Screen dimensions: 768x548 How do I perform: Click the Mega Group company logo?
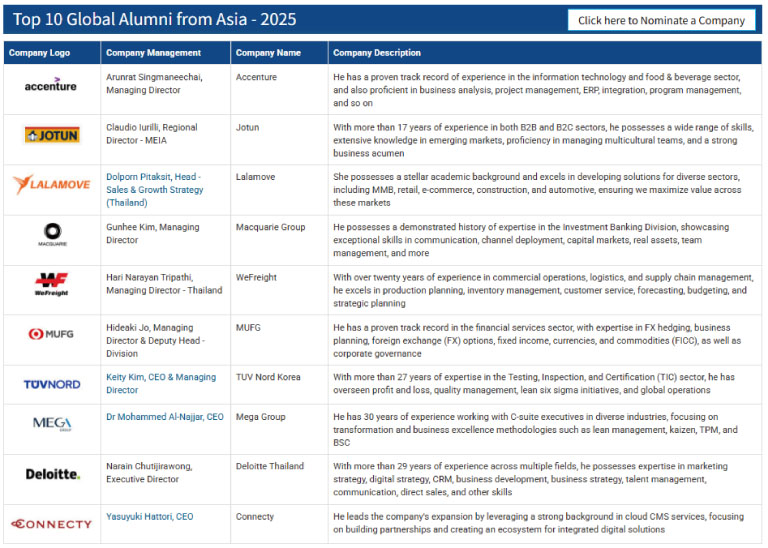pos(52,423)
